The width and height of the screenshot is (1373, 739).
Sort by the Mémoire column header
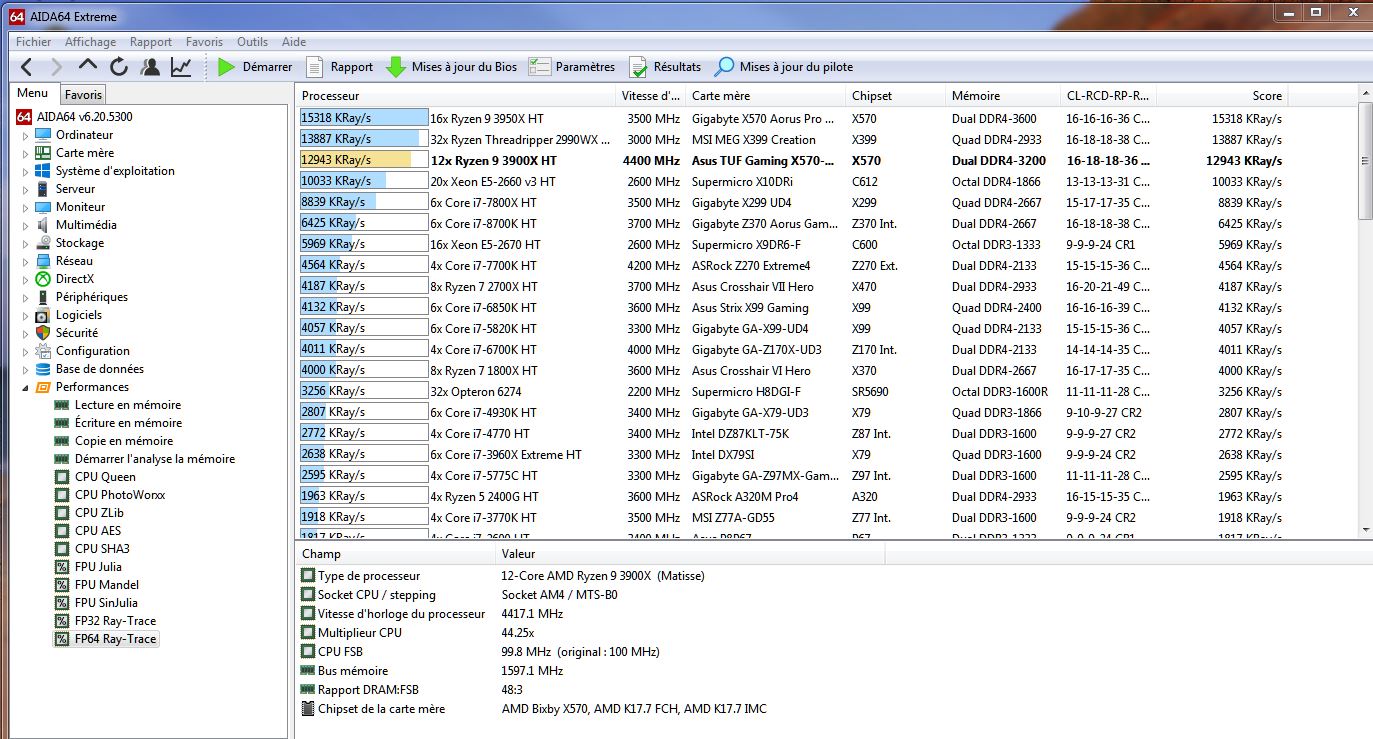pos(1003,96)
